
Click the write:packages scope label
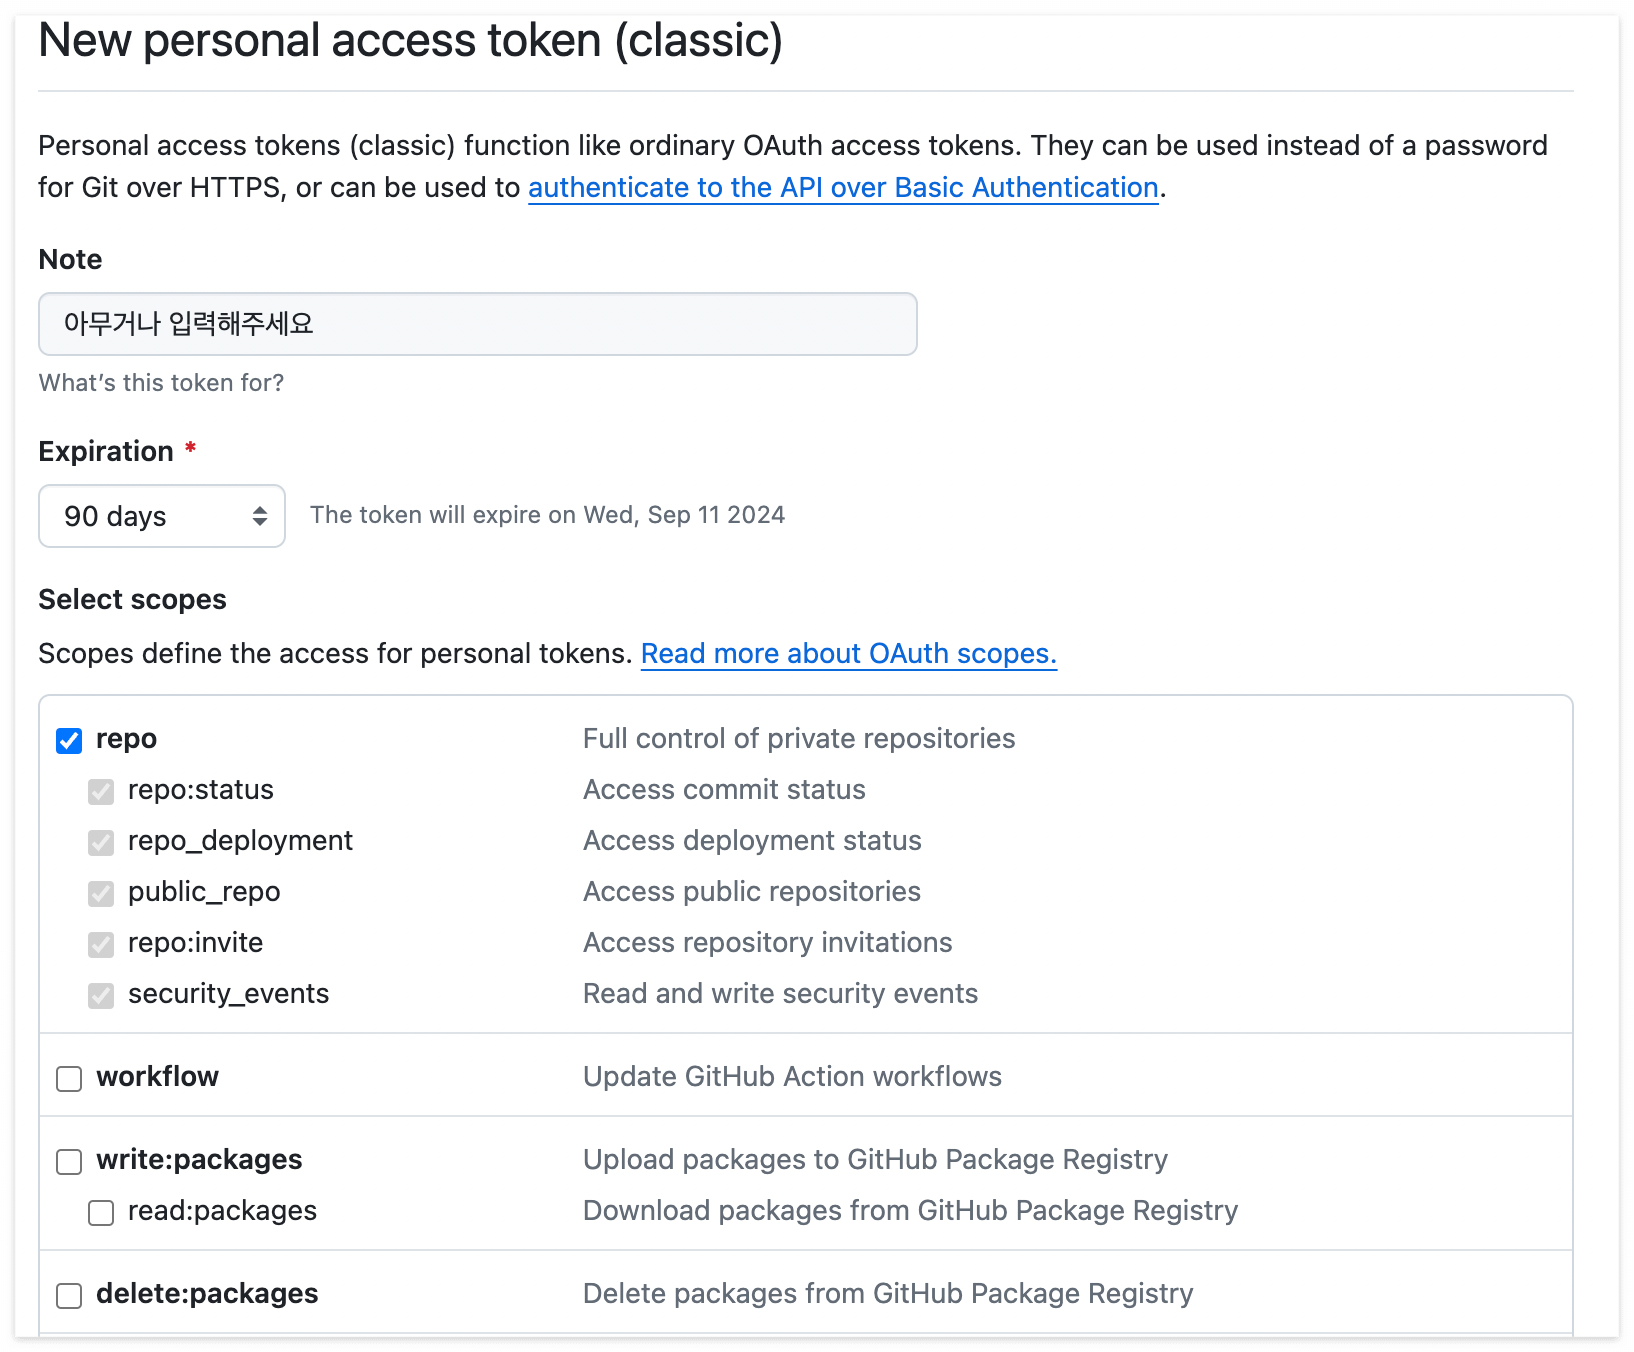199,1160
